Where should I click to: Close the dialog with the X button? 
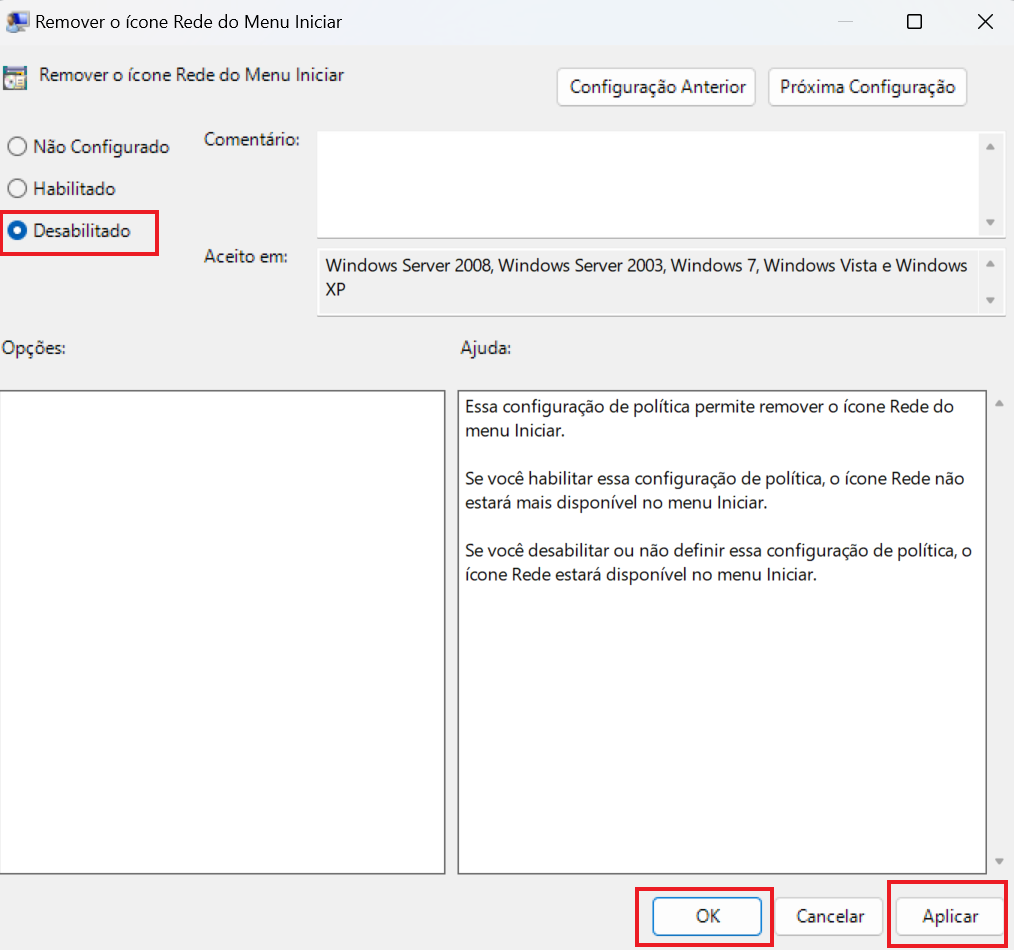click(985, 22)
